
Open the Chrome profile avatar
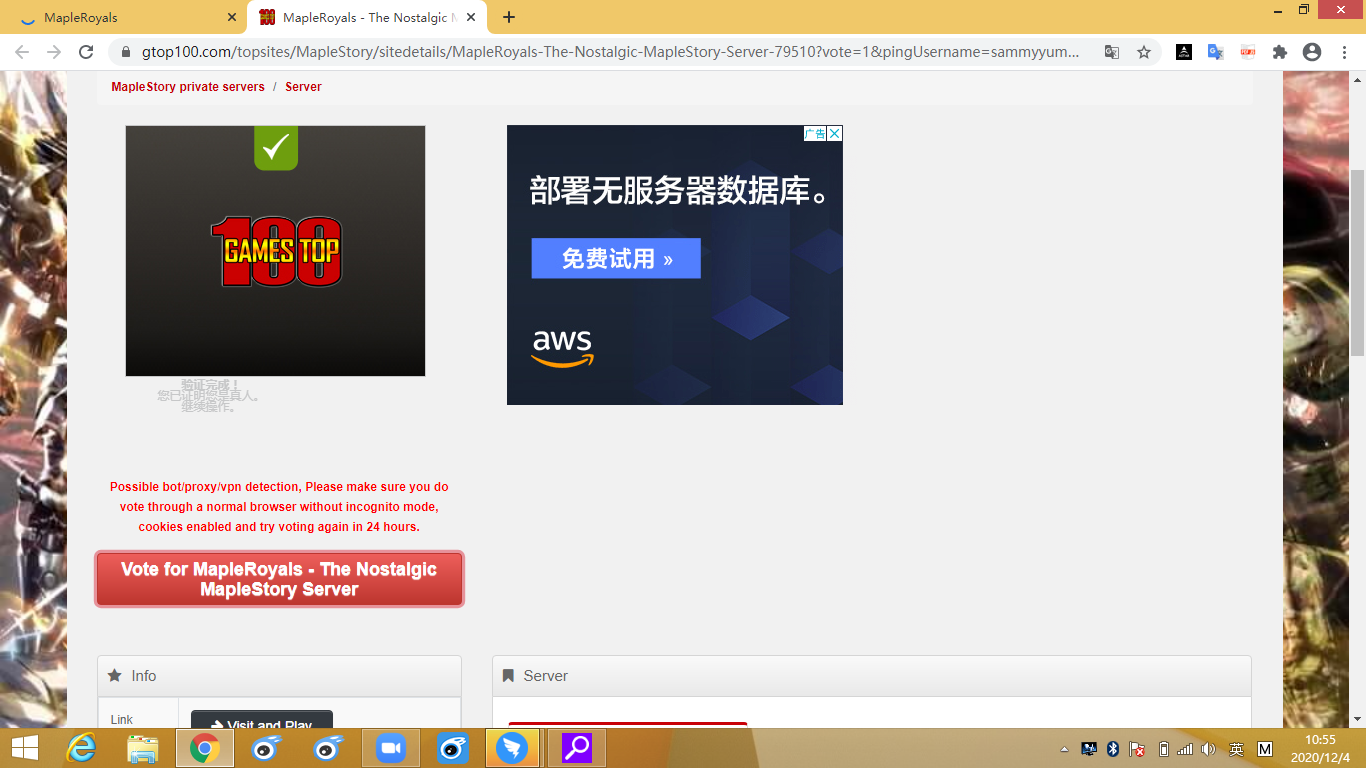1312,52
